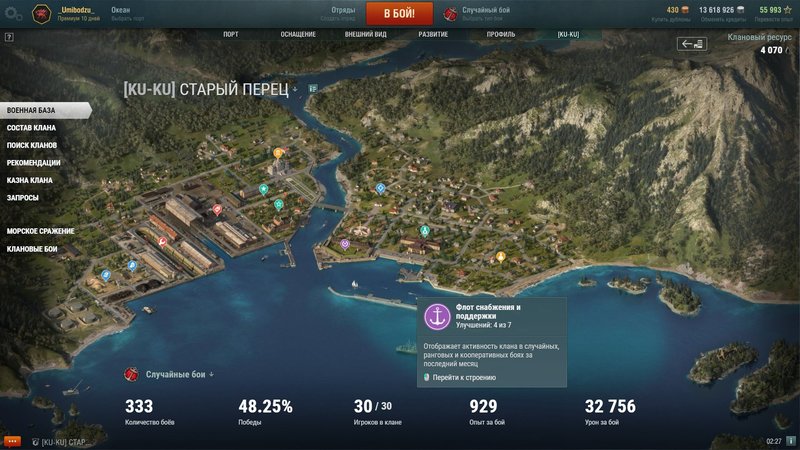Select the upper teal star marker
Image resolution: width=800 pixels, height=450 pixels.
263,190
